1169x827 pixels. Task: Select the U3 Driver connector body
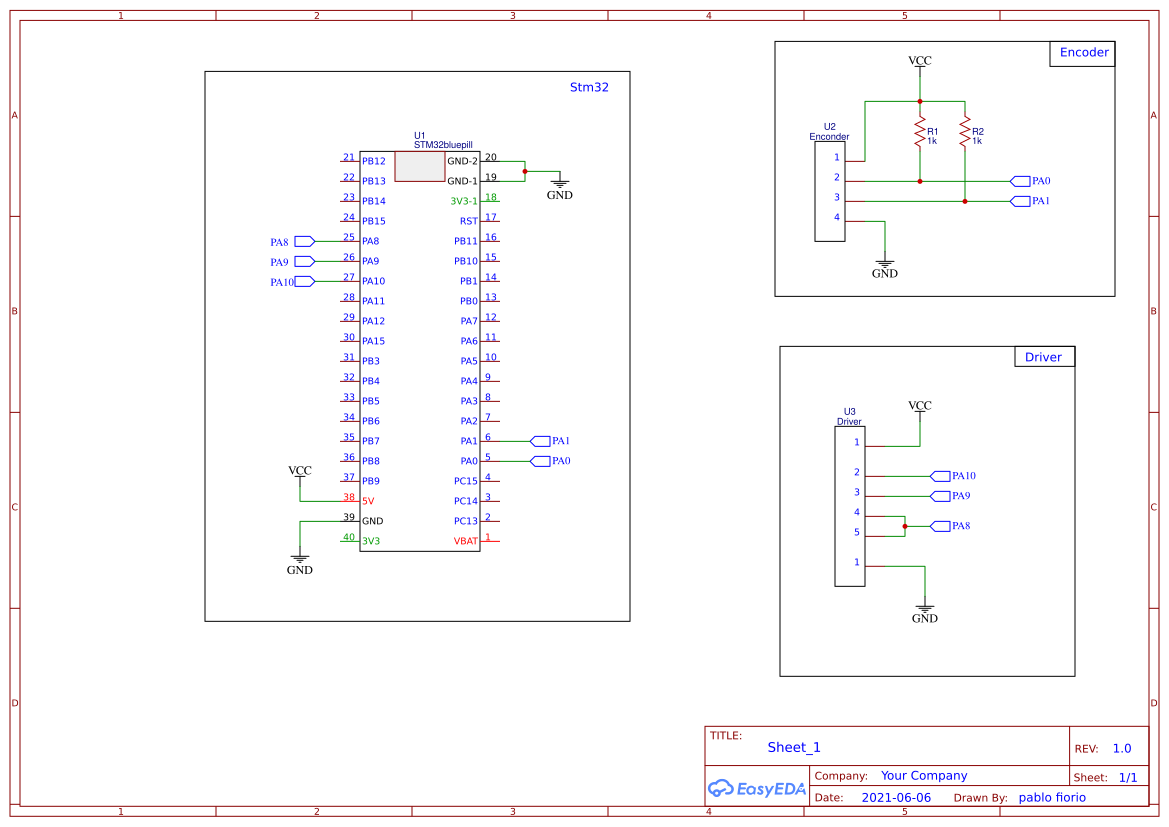pos(849,506)
